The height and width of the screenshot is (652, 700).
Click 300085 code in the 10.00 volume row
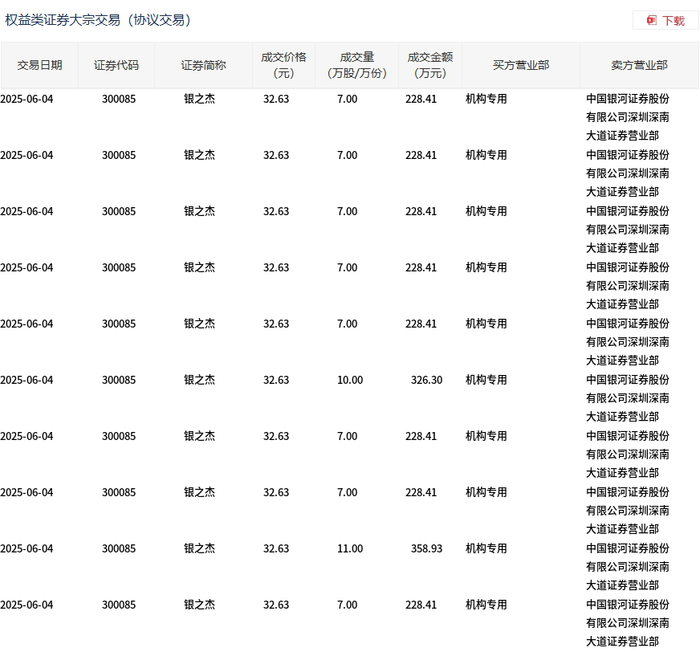tap(119, 380)
